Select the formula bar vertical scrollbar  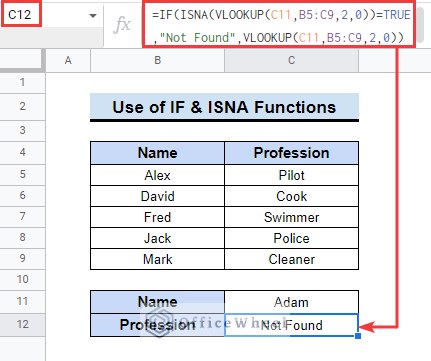tap(420, 25)
